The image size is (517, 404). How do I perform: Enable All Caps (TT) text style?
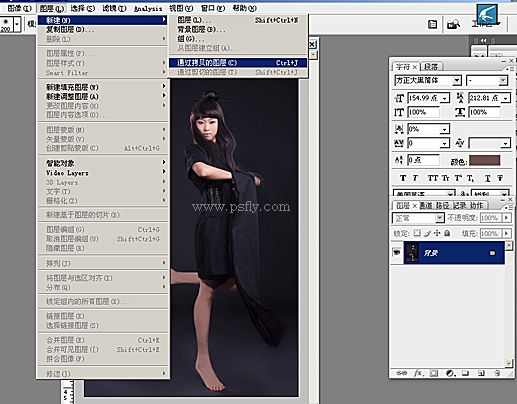pos(432,178)
